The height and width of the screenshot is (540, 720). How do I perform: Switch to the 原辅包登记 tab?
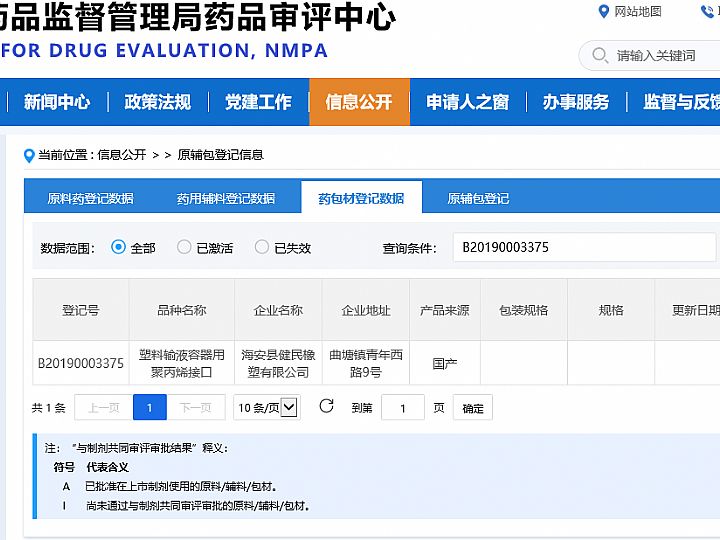pyautogui.click(x=478, y=198)
